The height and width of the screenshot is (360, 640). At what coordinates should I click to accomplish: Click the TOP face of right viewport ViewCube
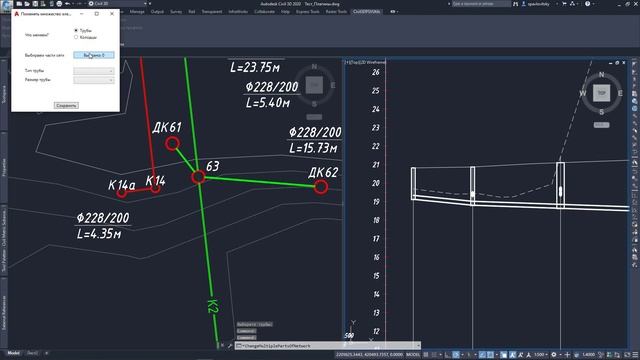pos(601,93)
